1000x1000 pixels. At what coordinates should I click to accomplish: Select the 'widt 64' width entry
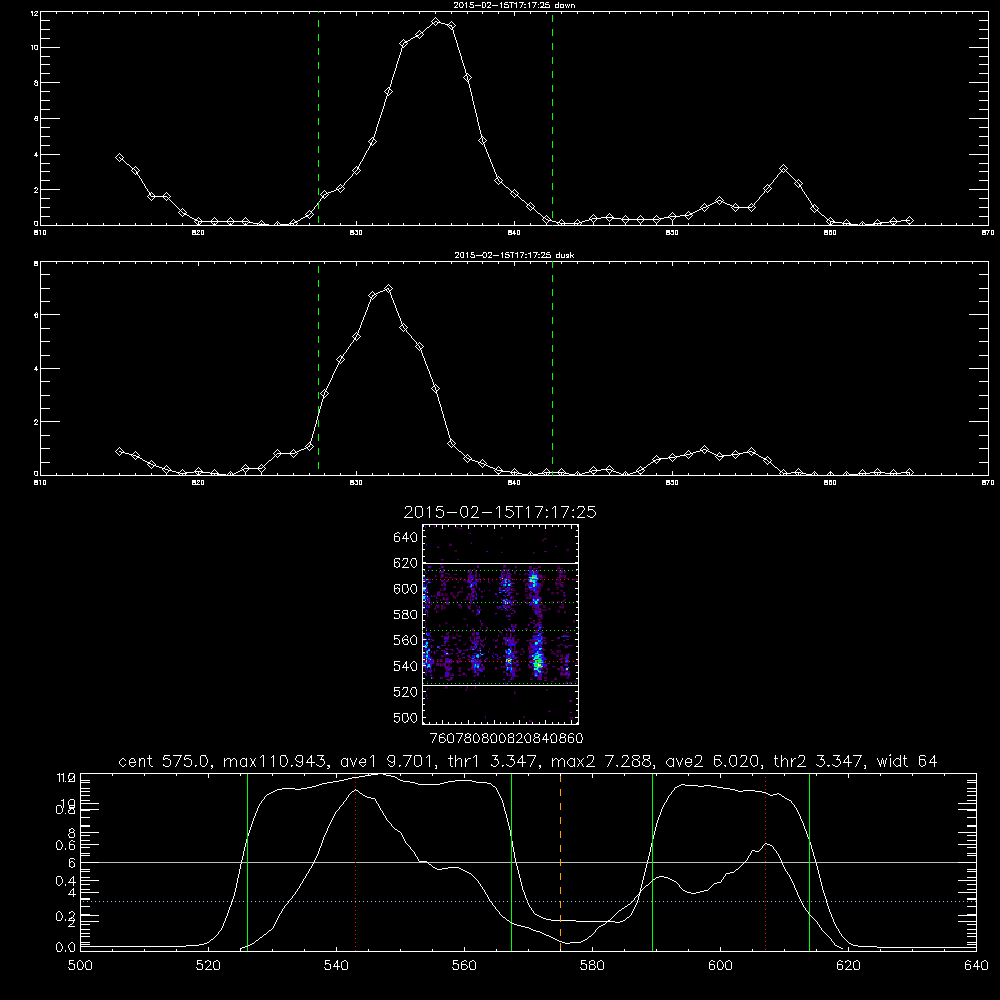coord(907,761)
